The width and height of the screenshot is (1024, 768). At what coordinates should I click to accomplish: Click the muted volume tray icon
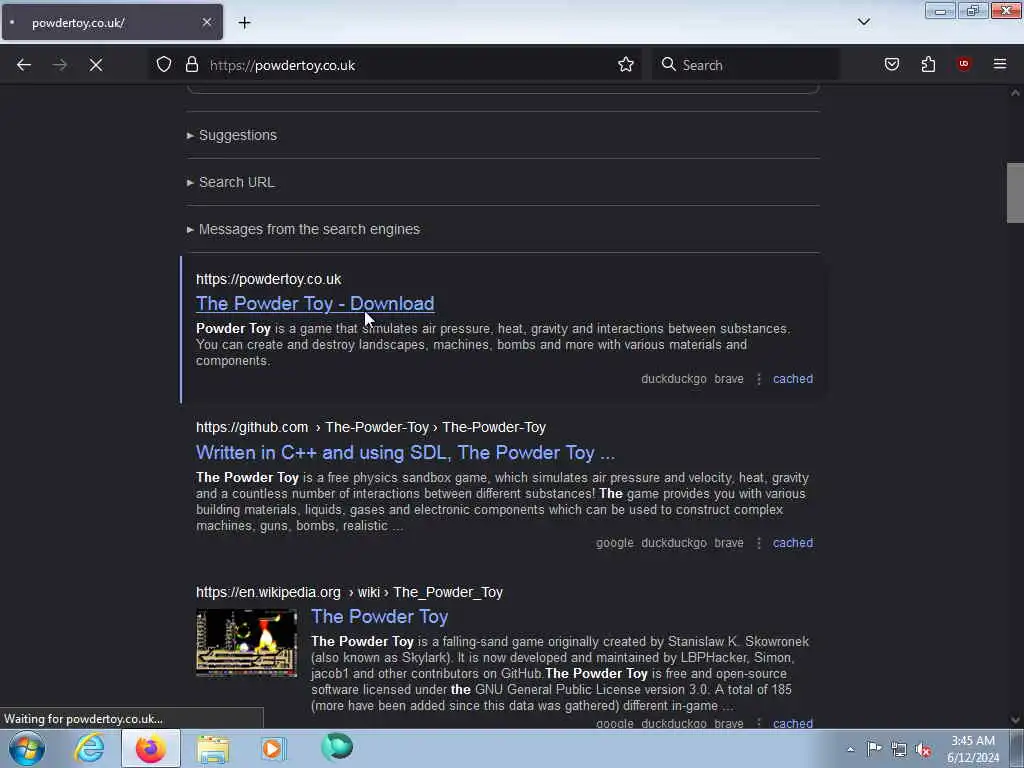coord(923,750)
